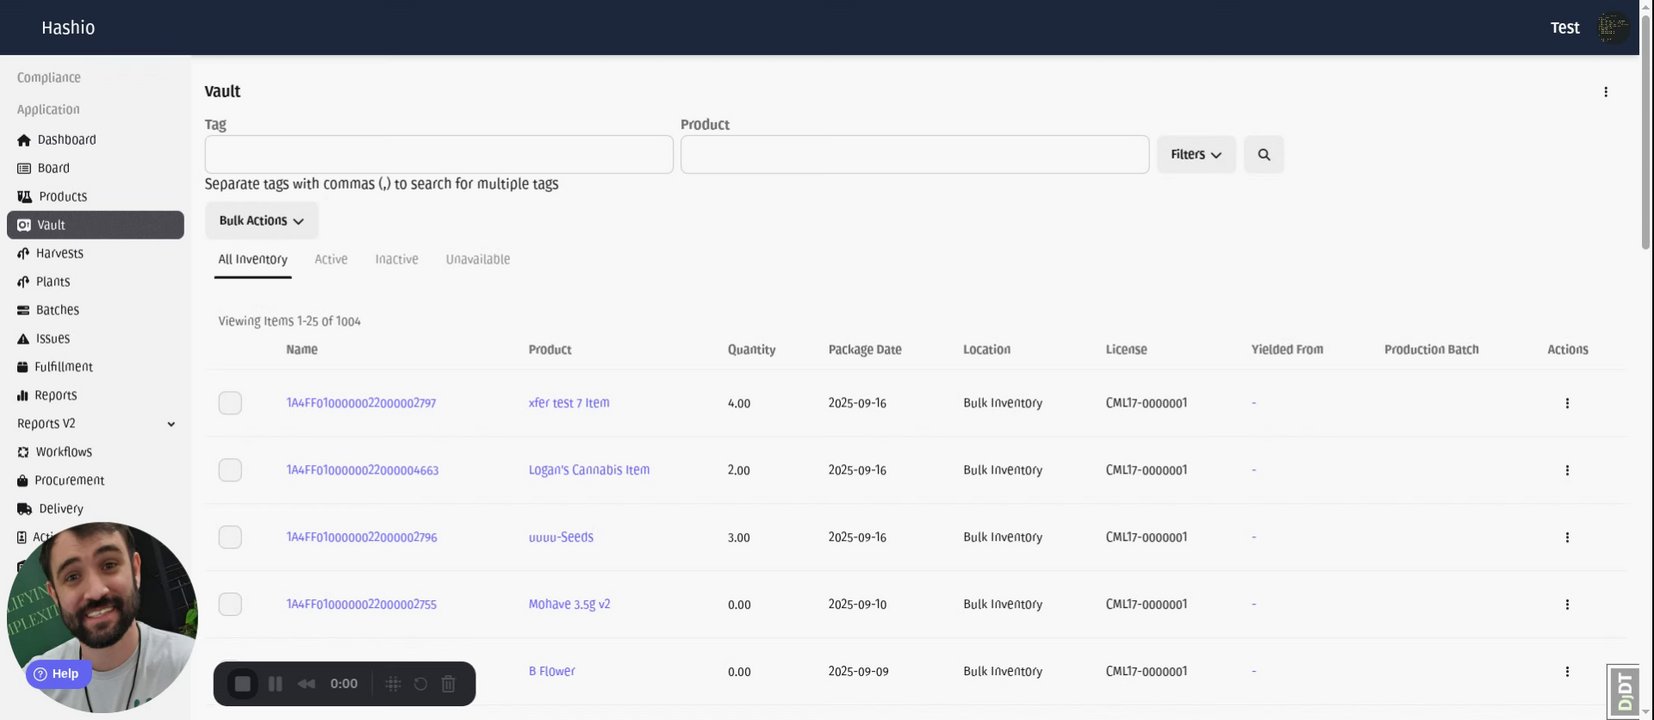
Task: Stop the screen recording
Action: pos(242,684)
